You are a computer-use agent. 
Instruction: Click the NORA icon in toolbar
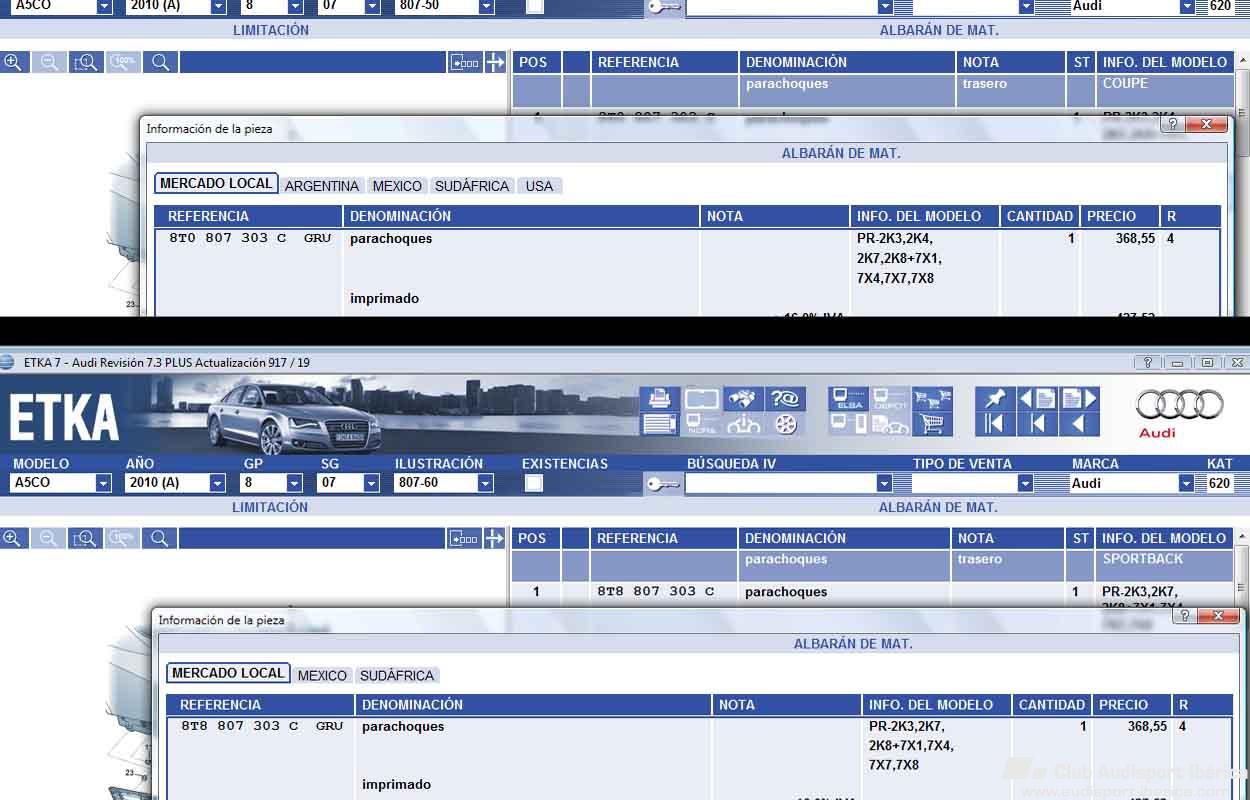click(702, 424)
